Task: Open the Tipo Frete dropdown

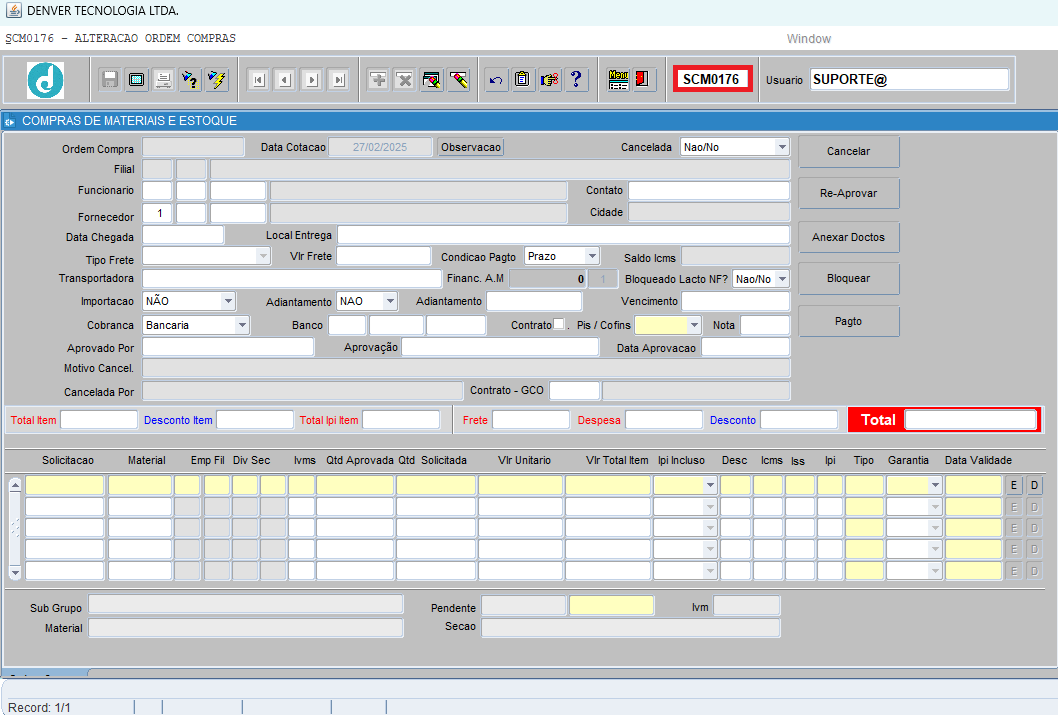Action: [x=263, y=256]
